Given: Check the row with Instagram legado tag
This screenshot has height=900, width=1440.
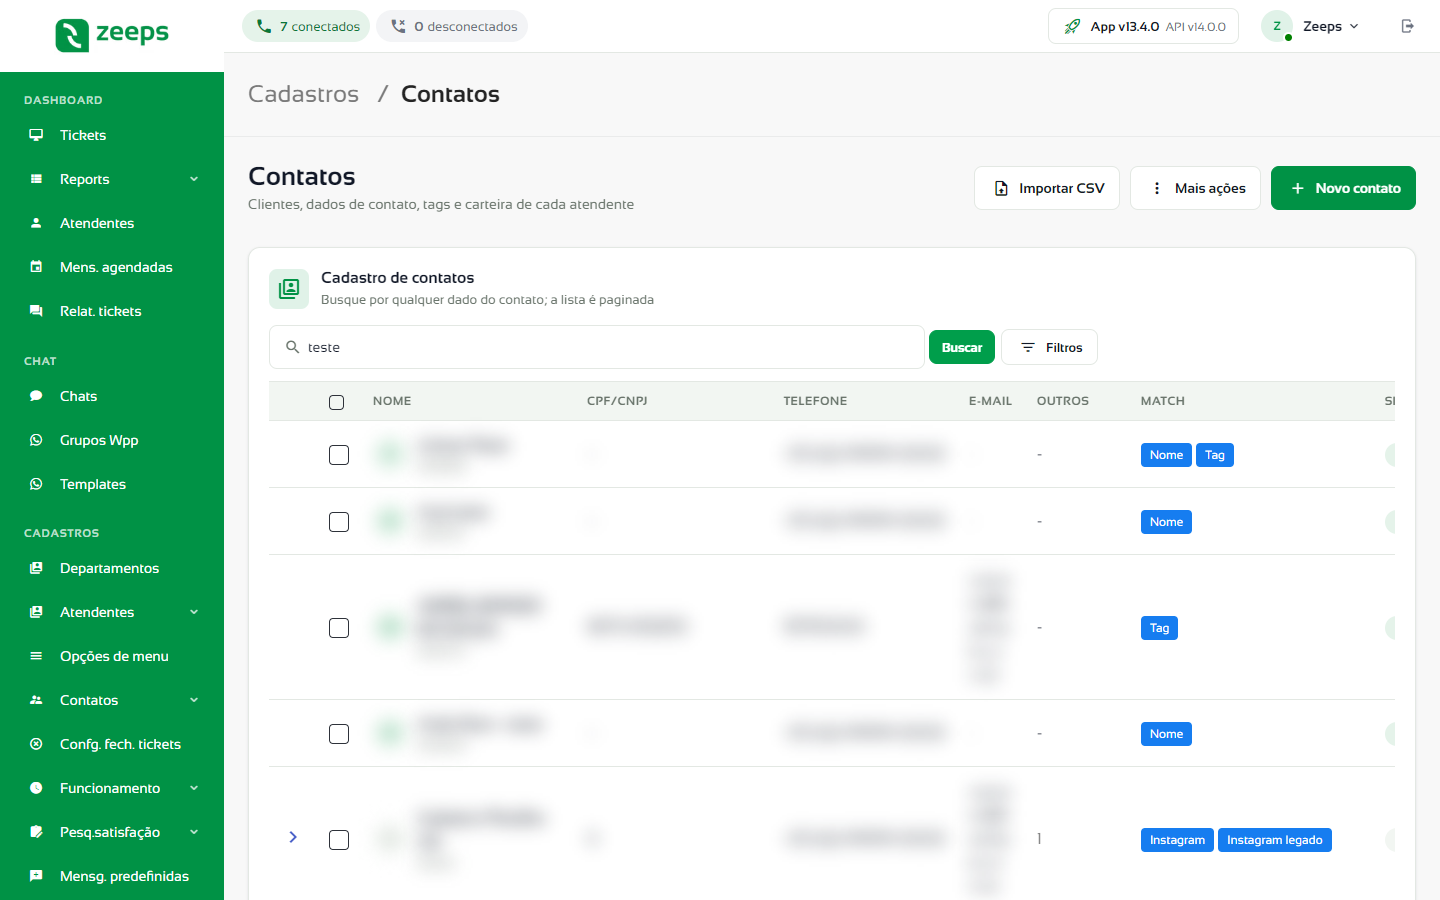Looking at the screenshot, I should [339, 840].
